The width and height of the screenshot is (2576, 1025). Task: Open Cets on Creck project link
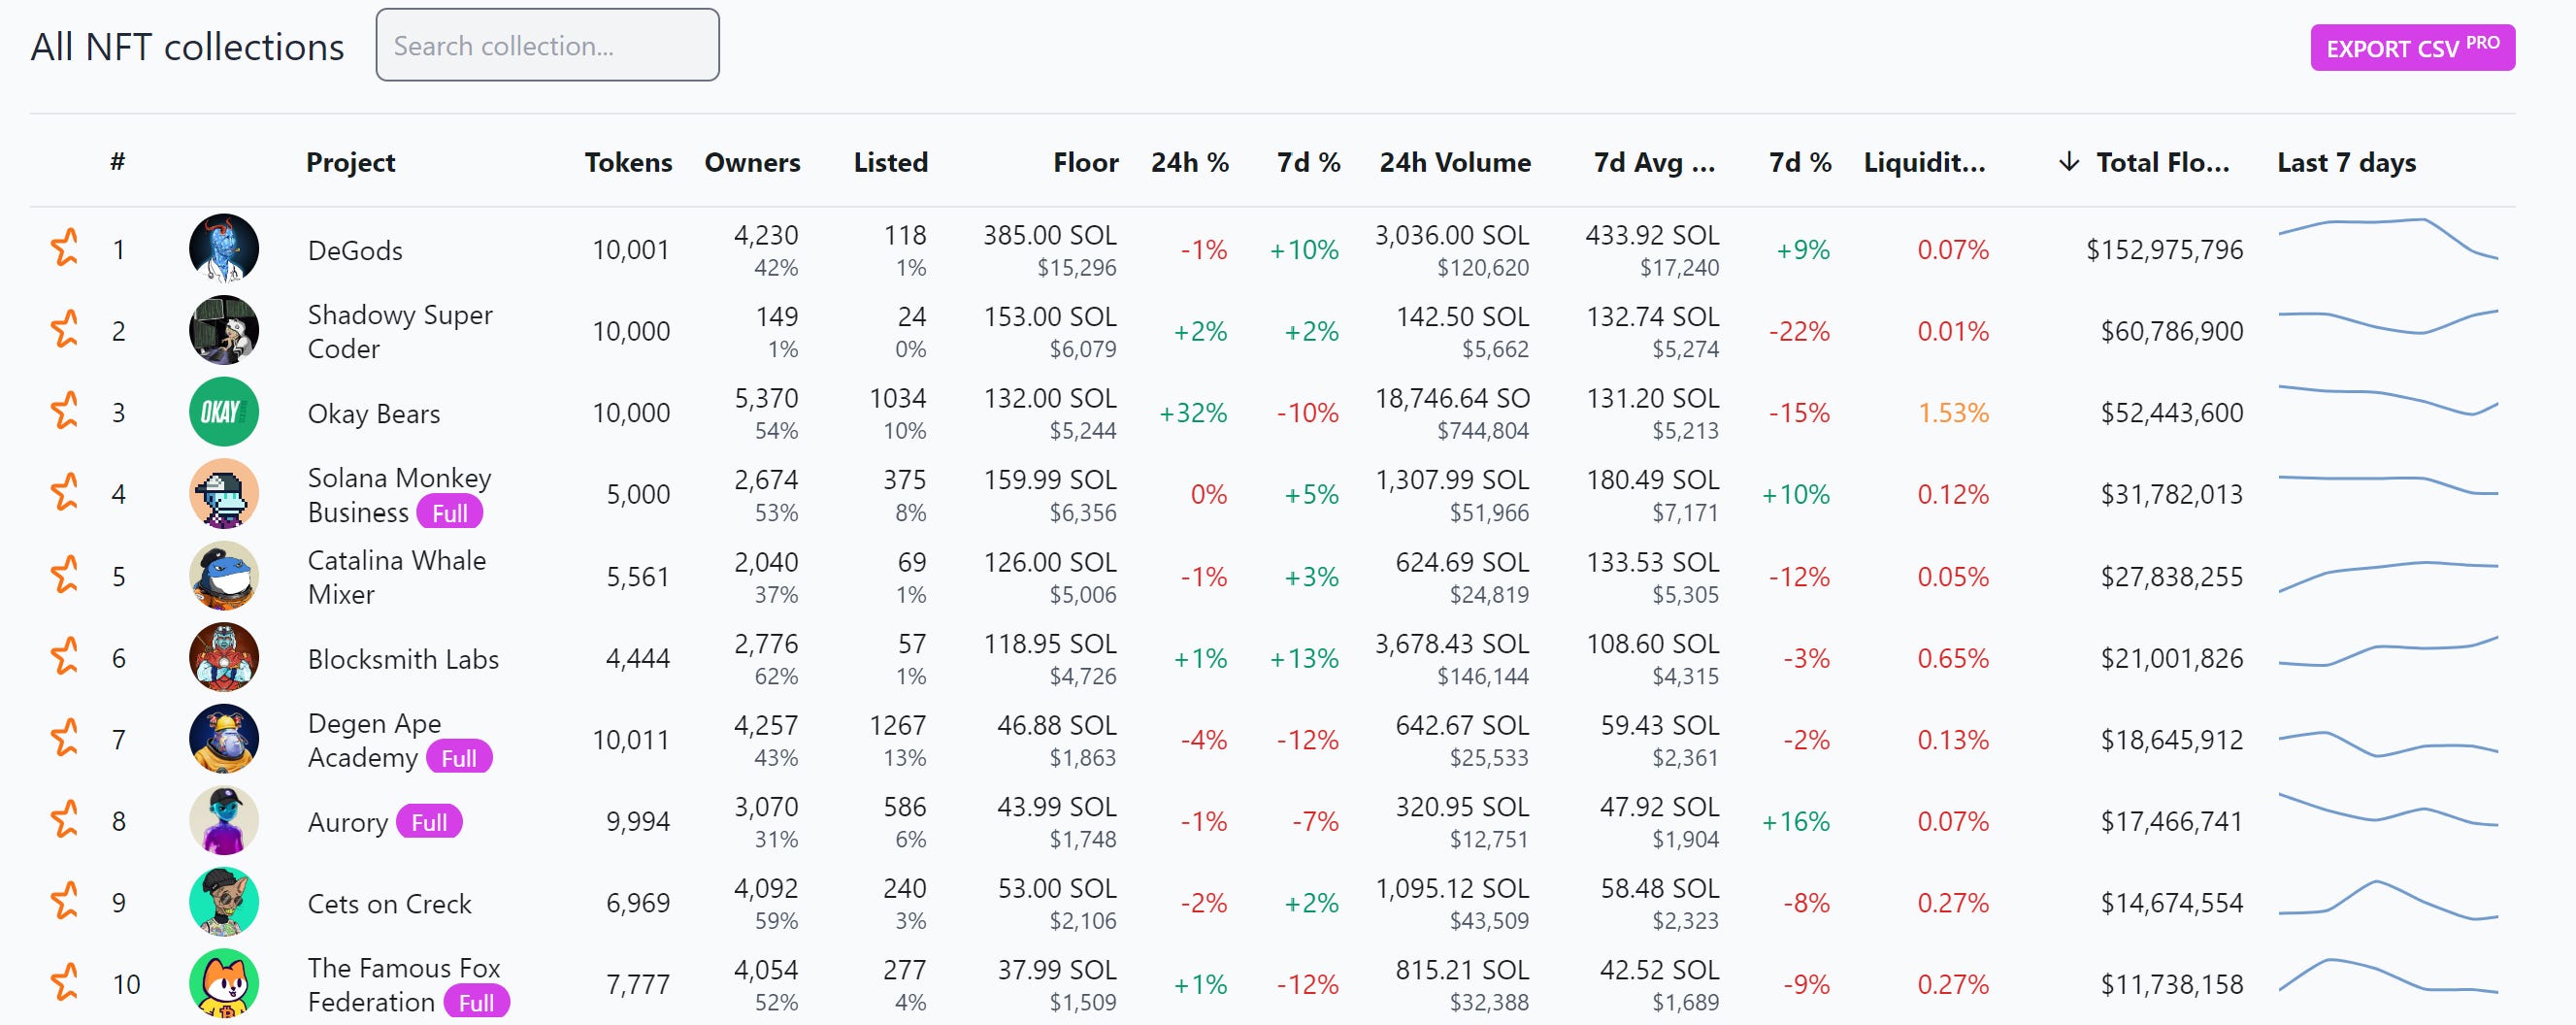(389, 903)
